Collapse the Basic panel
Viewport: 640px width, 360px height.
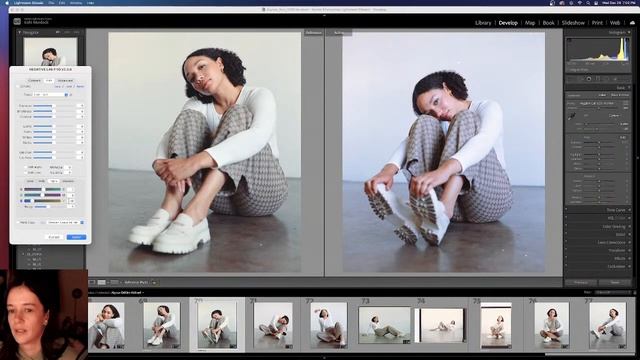629,87
